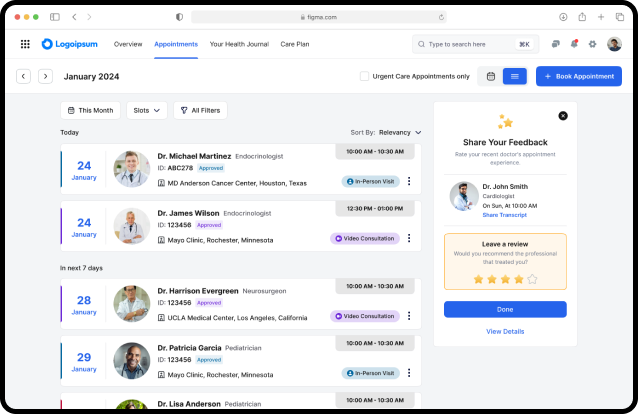638x414 pixels.
Task: Enable Urgent Care Appointments only
Action: (x=365, y=76)
